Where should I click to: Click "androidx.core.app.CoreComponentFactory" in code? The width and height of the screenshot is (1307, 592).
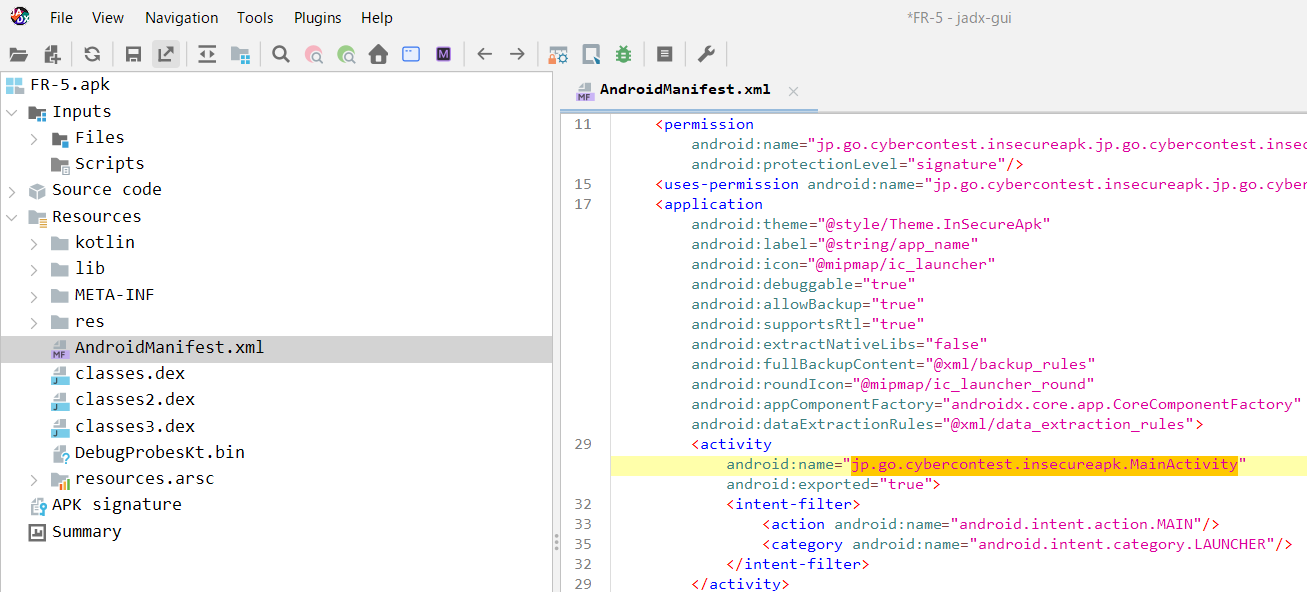pos(1121,404)
